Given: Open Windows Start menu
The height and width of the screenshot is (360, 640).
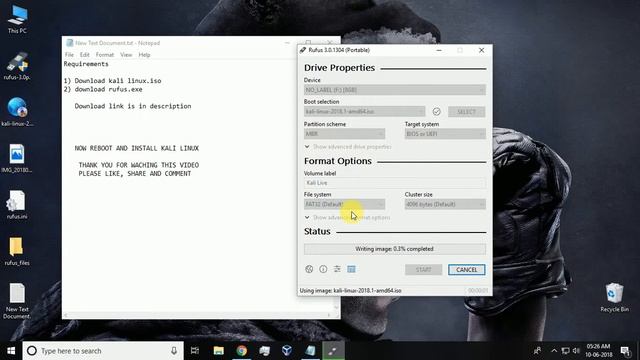Looking at the screenshot, I should 11,351.
